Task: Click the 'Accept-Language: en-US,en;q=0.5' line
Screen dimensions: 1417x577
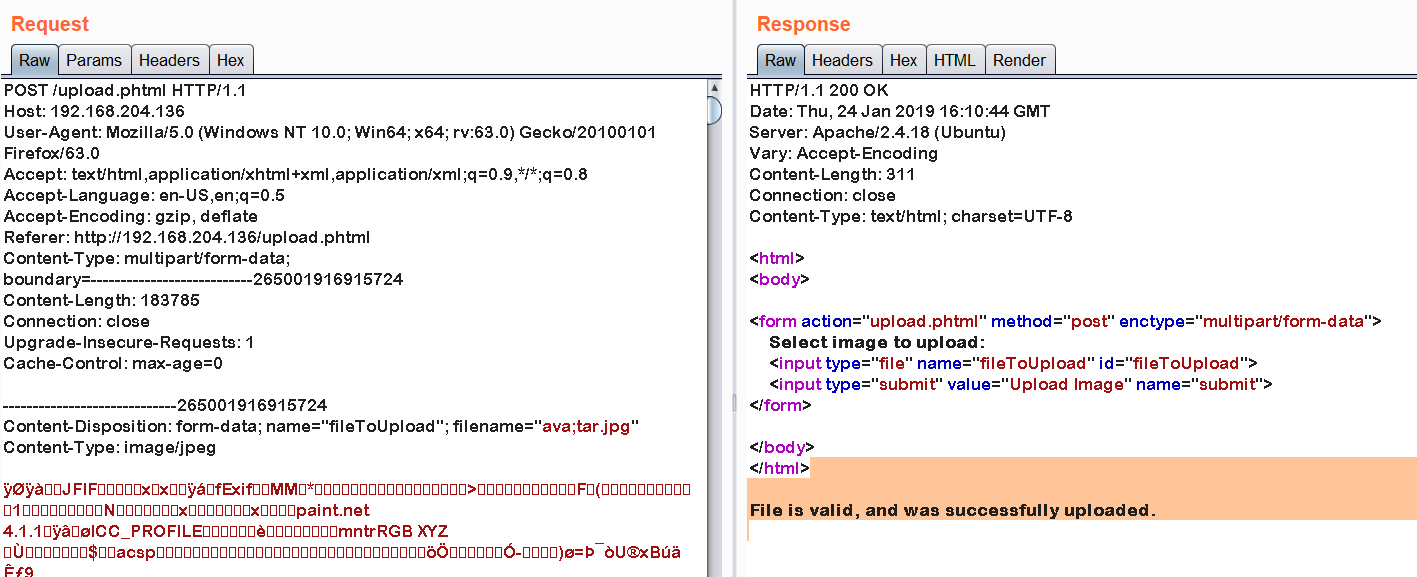Action: pos(145,195)
